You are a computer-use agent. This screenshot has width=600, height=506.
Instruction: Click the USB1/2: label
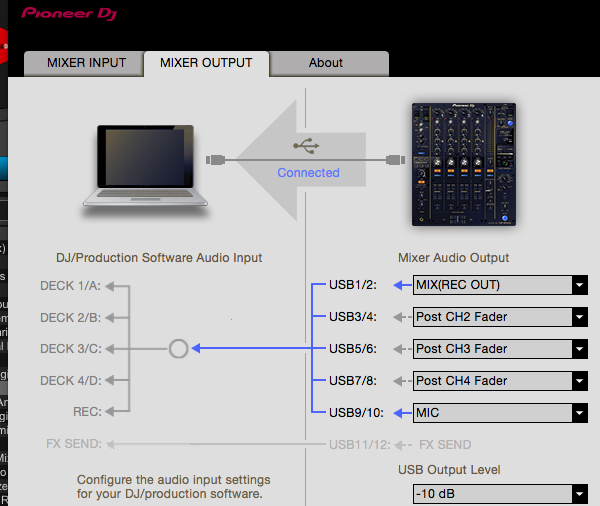click(x=353, y=285)
